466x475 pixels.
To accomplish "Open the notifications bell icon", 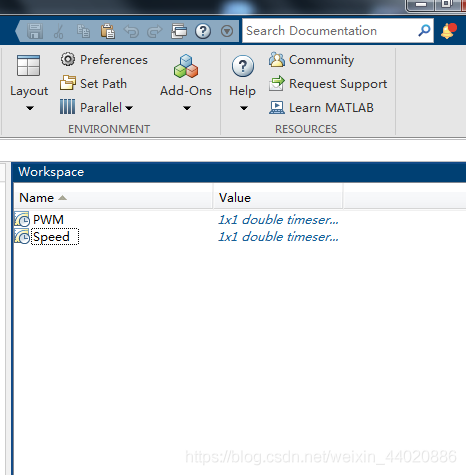I will point(448,31).
